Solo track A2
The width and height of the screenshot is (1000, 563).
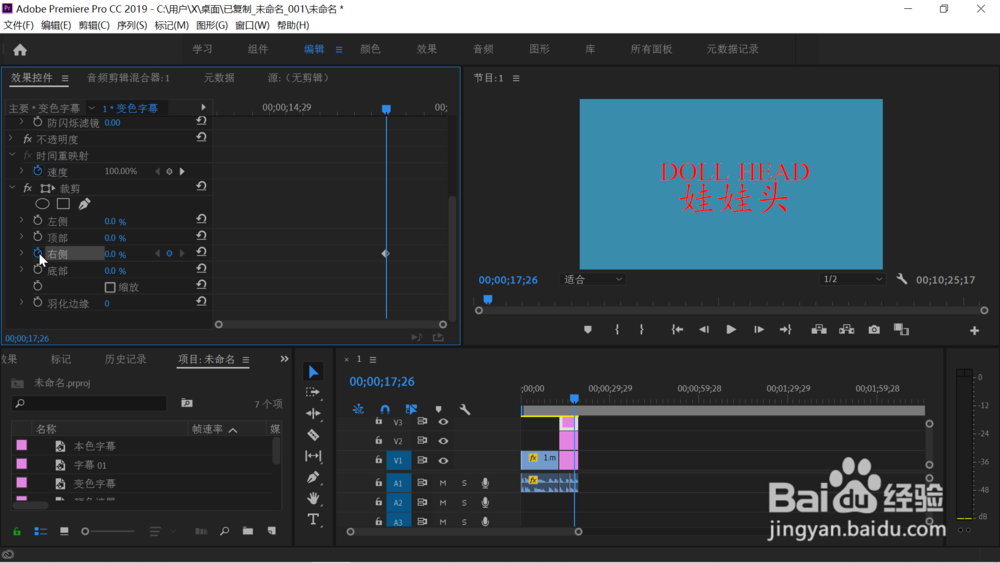(x=464, y=502)
